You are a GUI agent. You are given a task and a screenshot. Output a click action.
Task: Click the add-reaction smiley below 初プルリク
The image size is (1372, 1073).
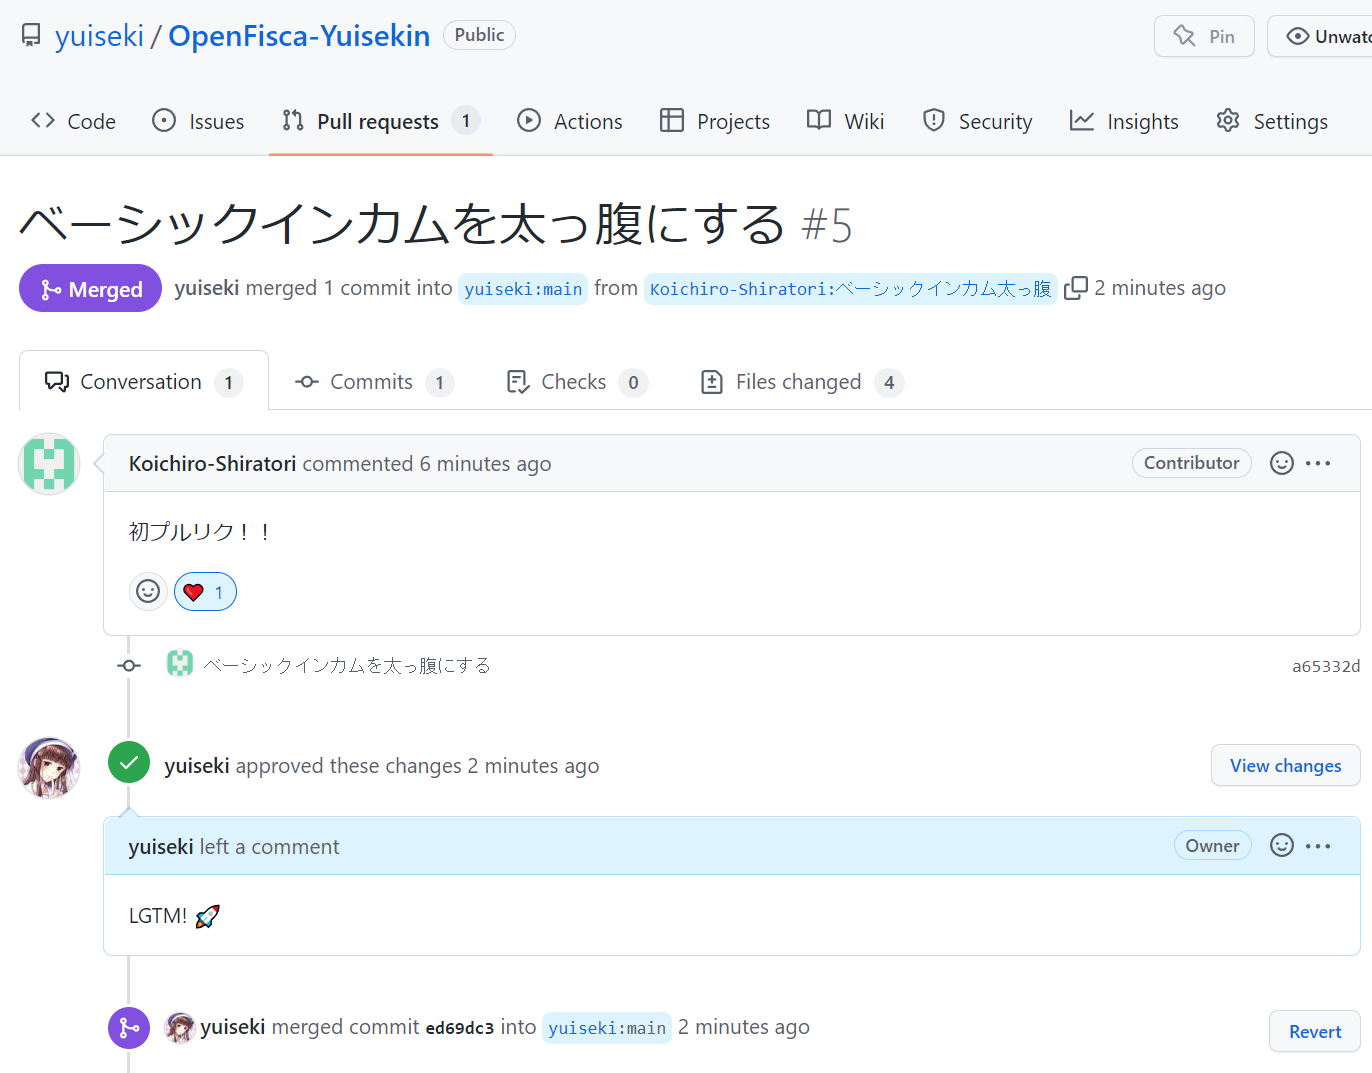click(148, 591)
